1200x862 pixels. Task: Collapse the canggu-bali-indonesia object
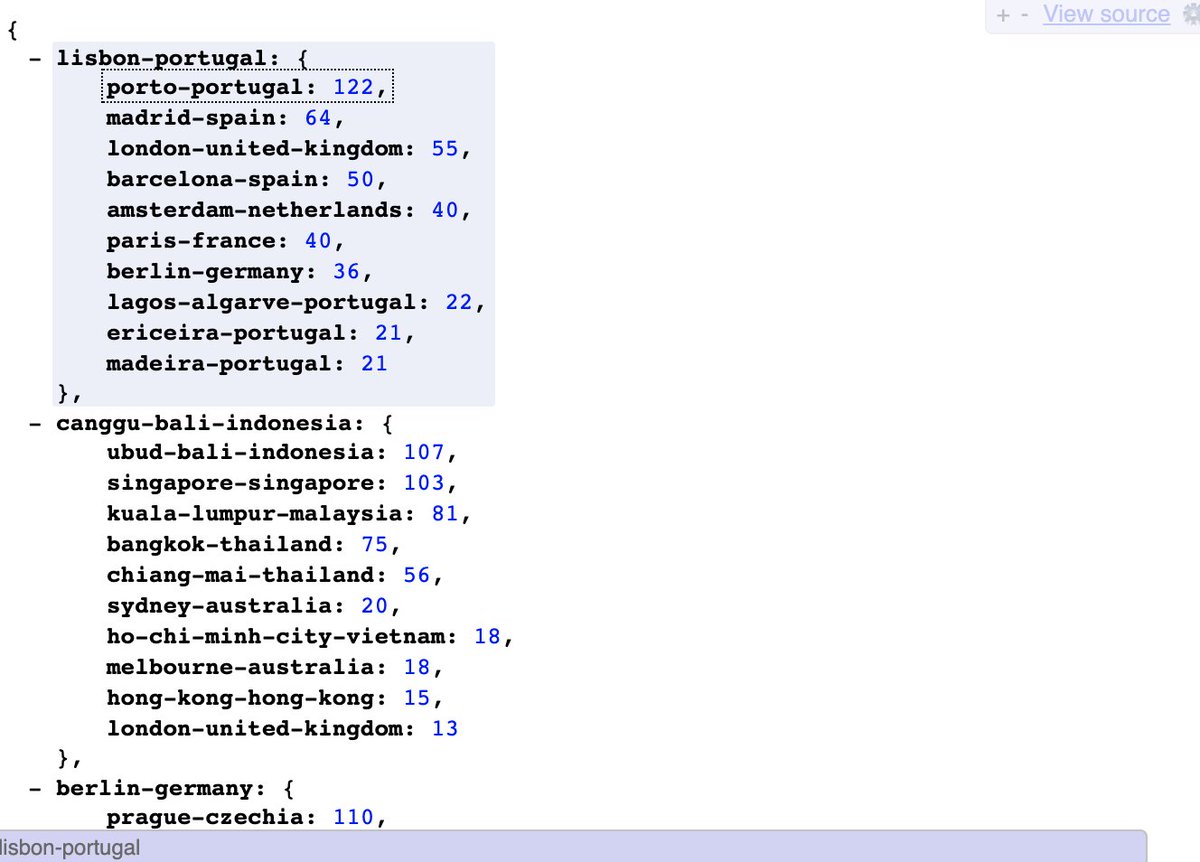point(36,423)
